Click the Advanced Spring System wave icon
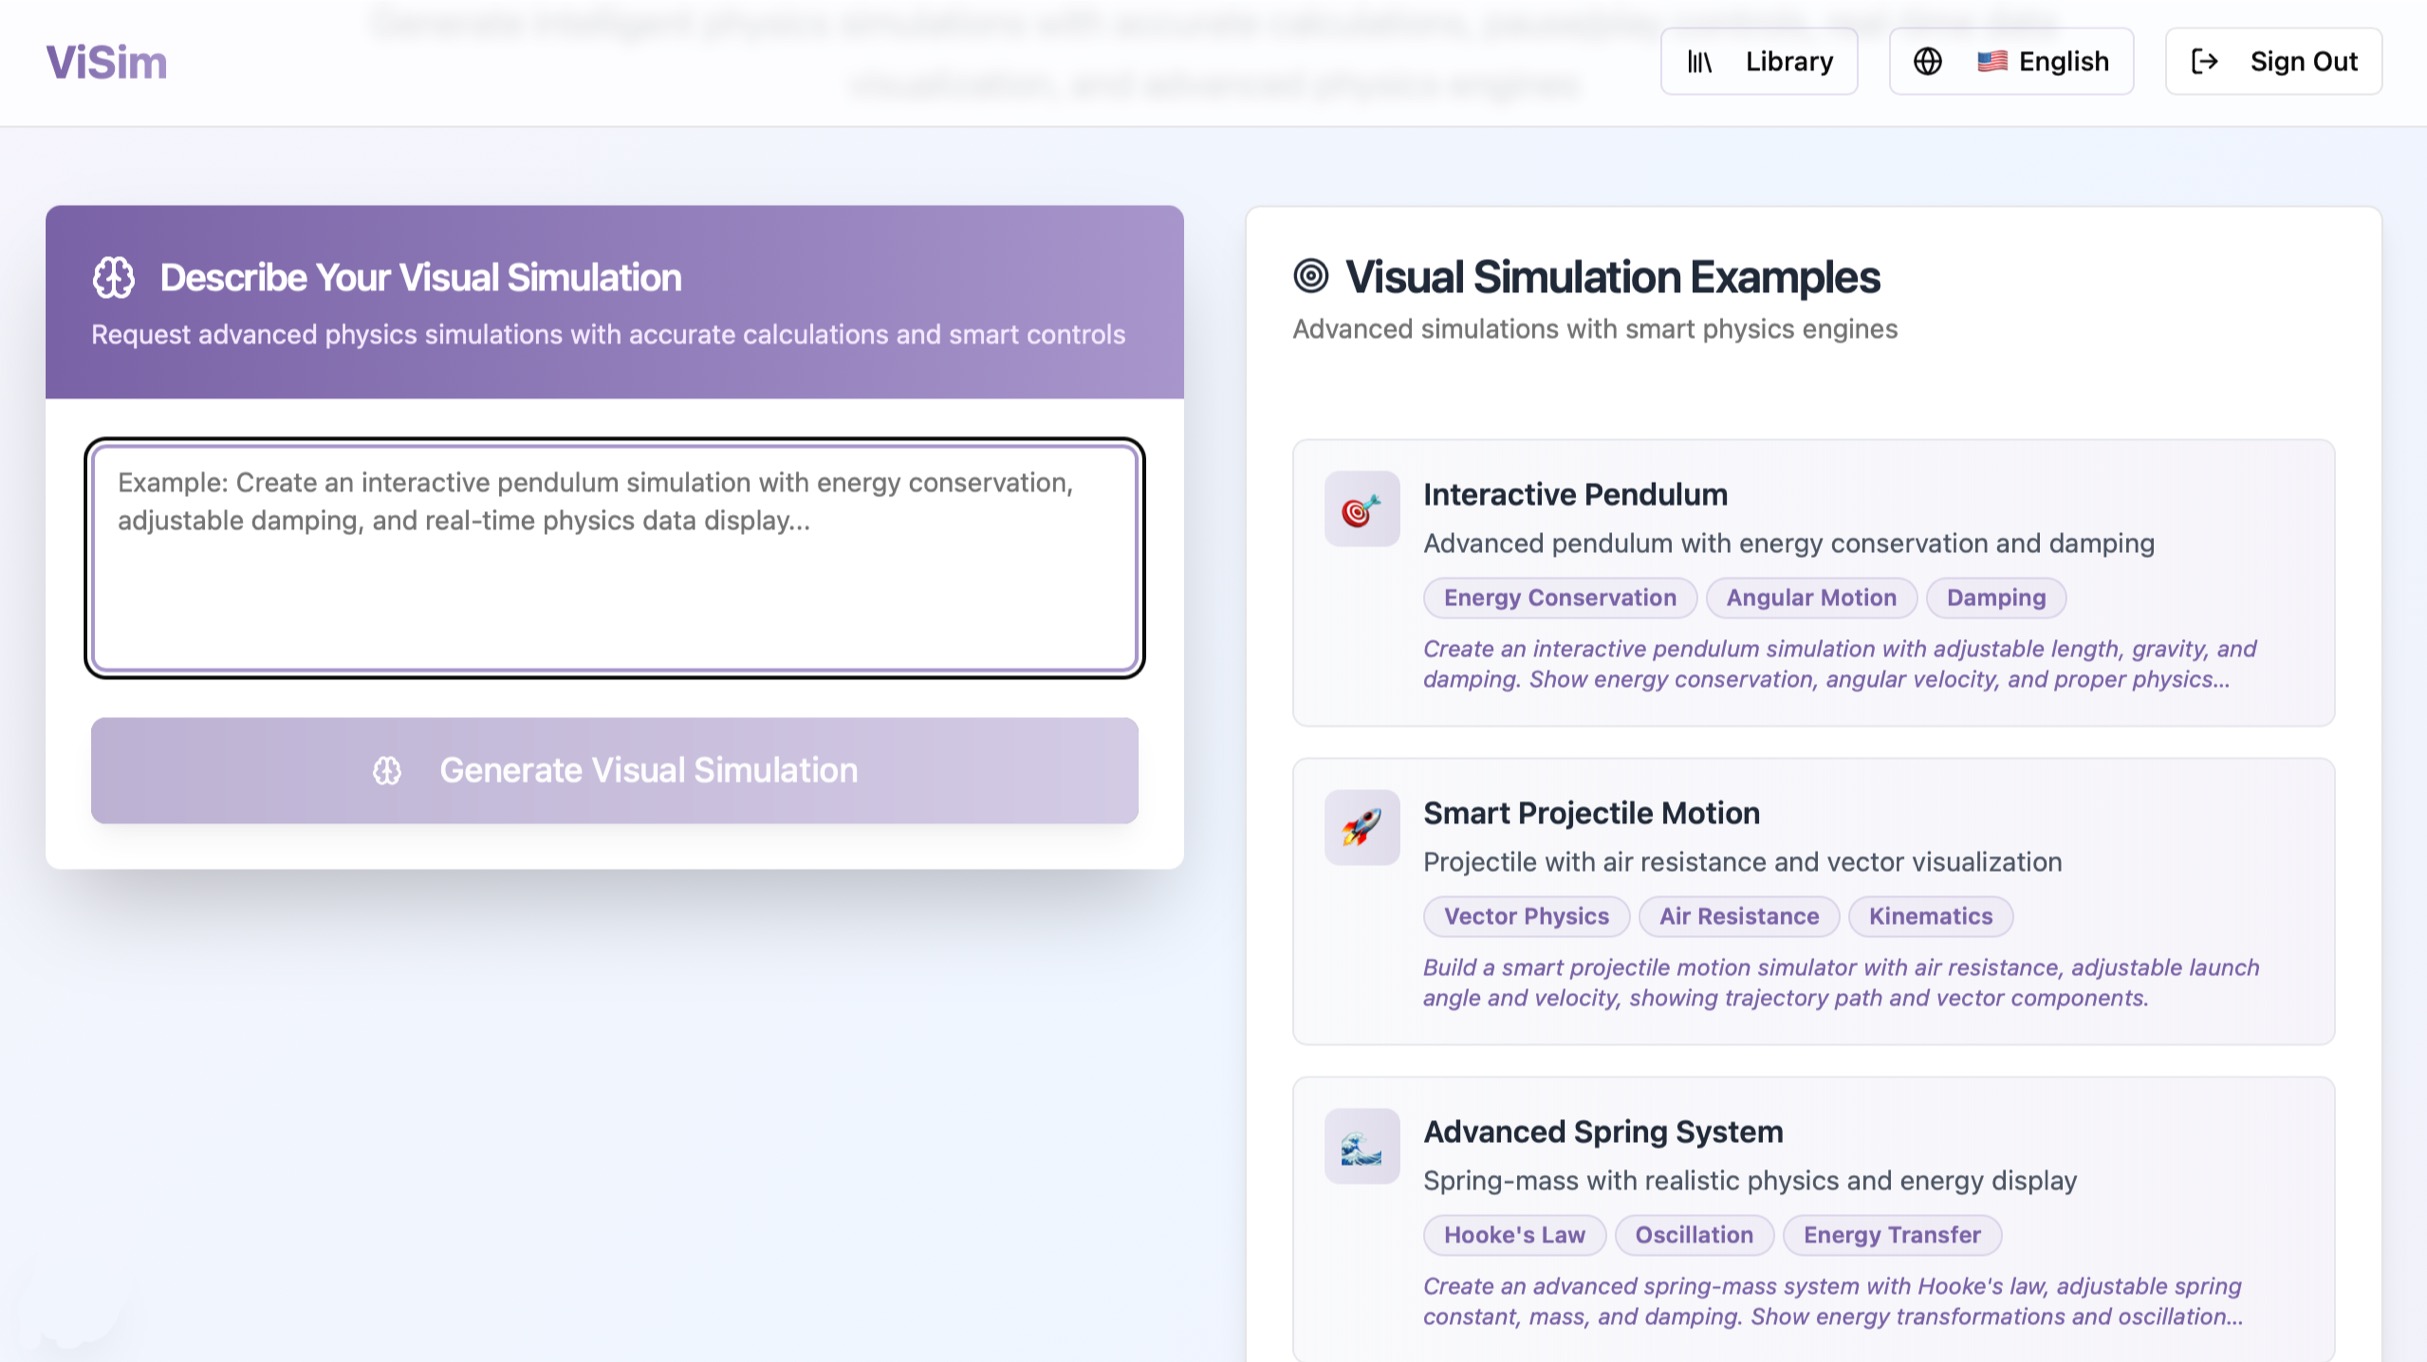The image size is (2427, 1362). (x=1361, y=1147)
